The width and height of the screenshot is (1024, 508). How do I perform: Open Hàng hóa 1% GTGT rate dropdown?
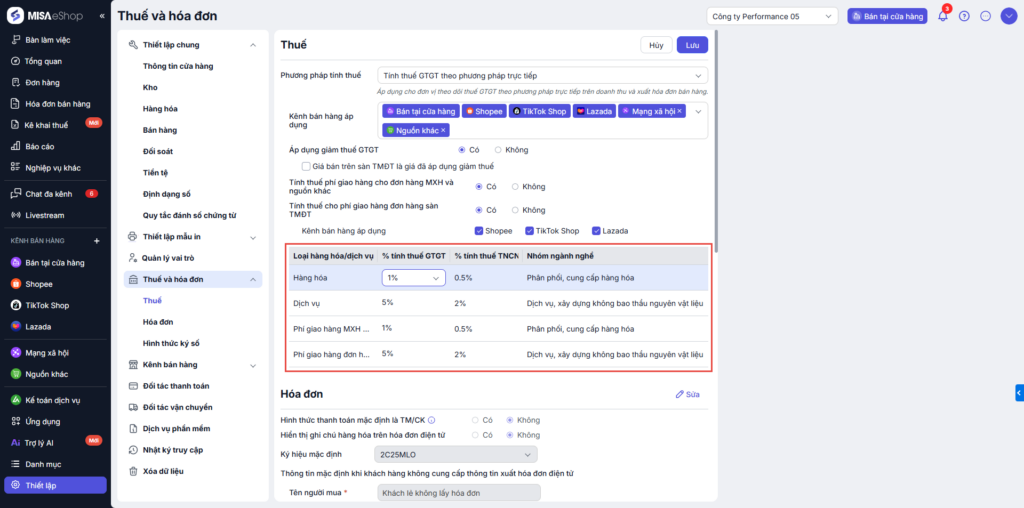[413, 278]
